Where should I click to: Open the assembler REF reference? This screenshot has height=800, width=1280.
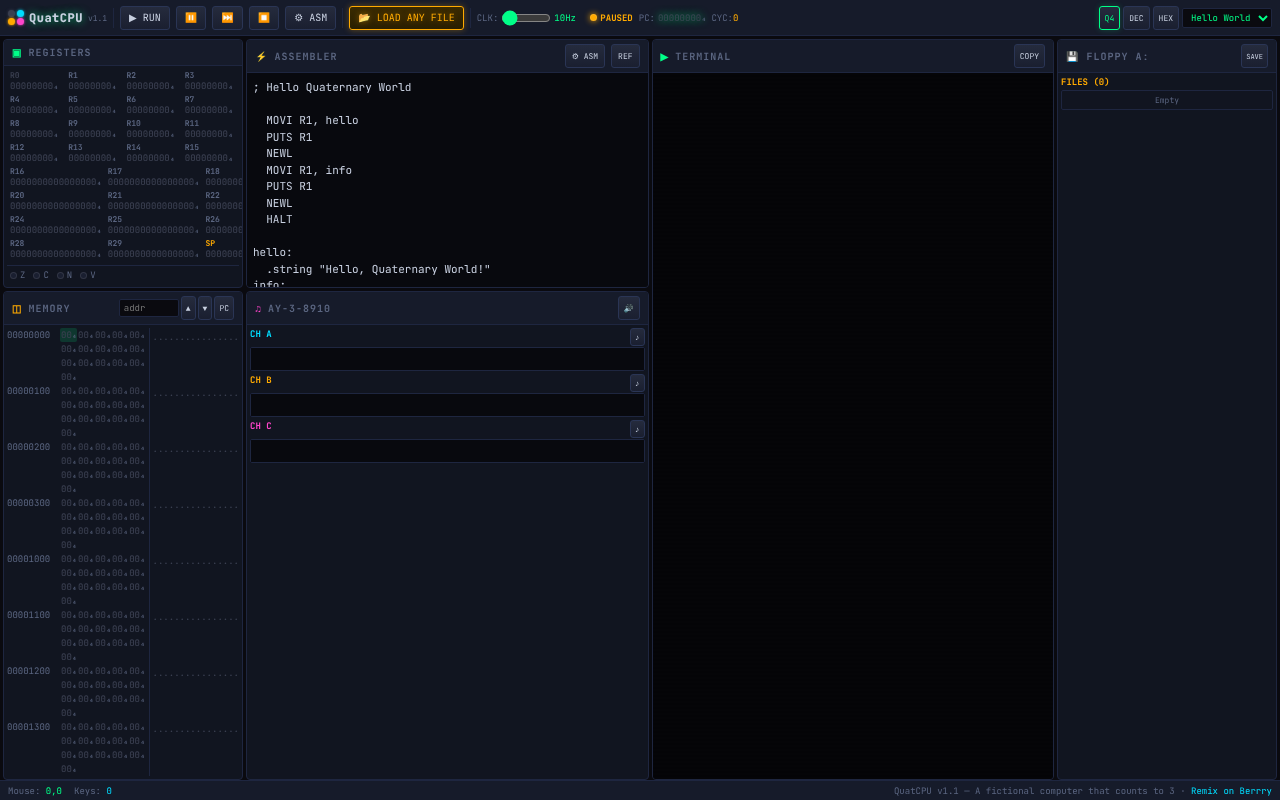[x=625, y=56]
